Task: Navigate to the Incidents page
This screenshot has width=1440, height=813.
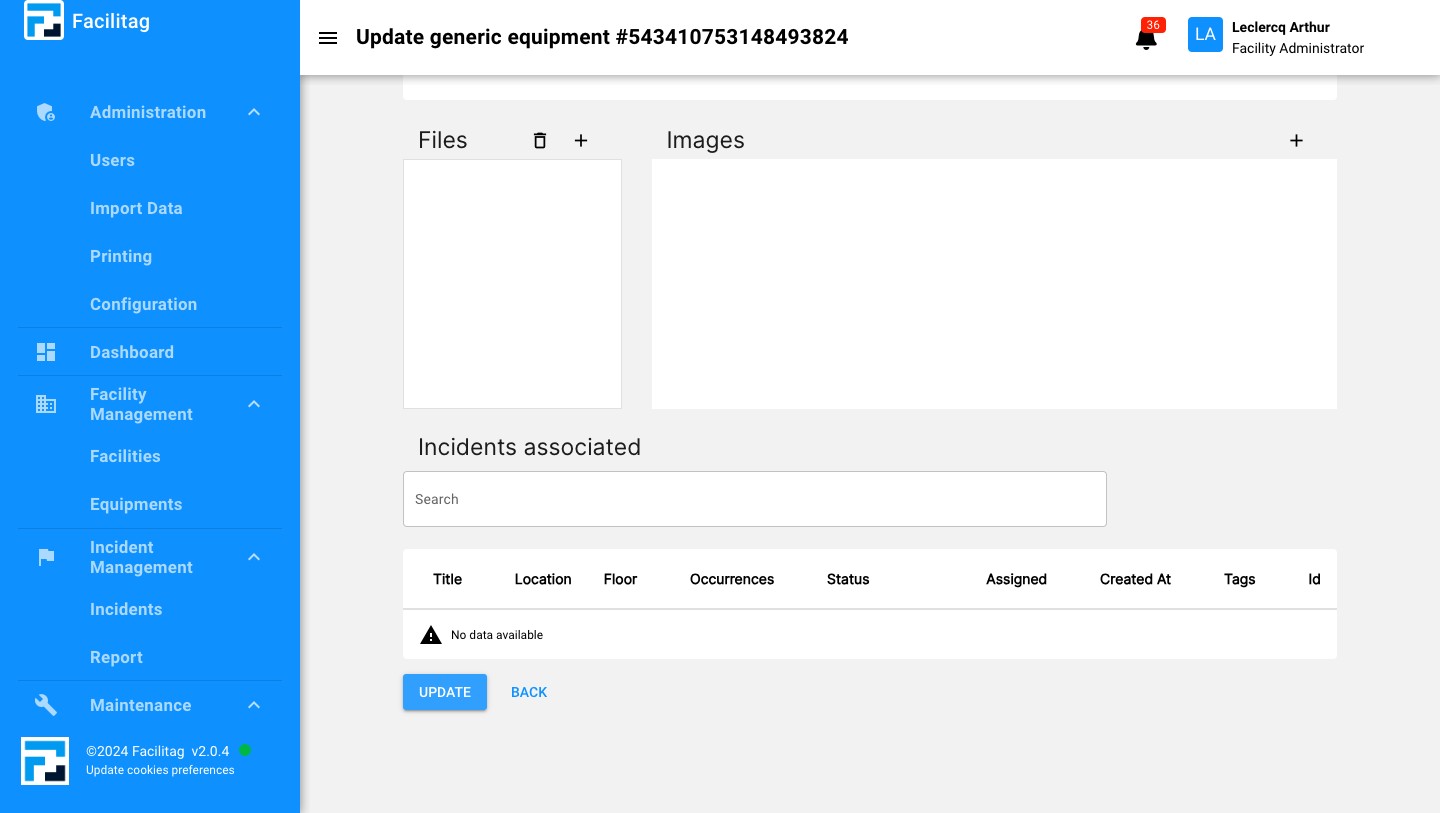Action: tap(126, 609)
